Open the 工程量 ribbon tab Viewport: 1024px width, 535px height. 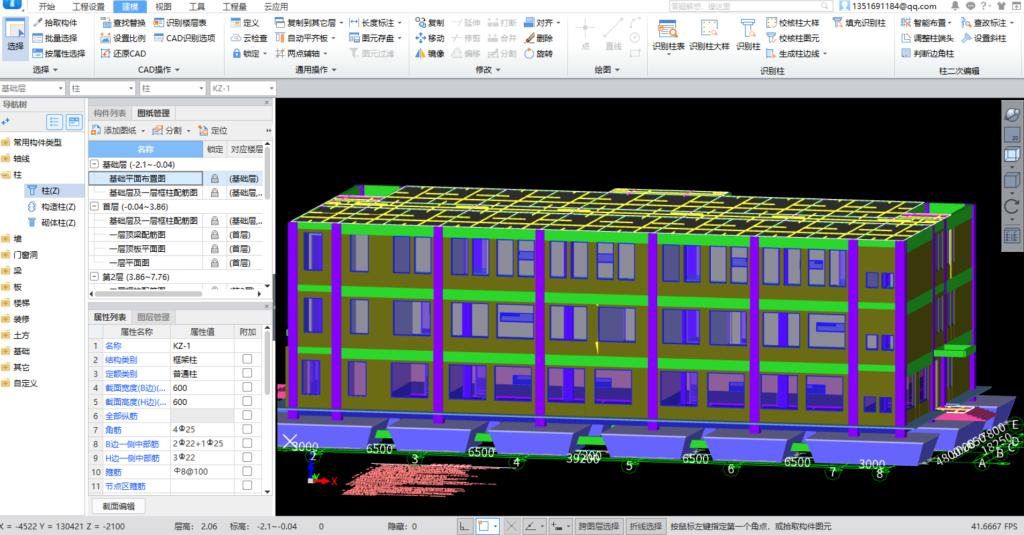pyautogui.click(x=233, y=6)
